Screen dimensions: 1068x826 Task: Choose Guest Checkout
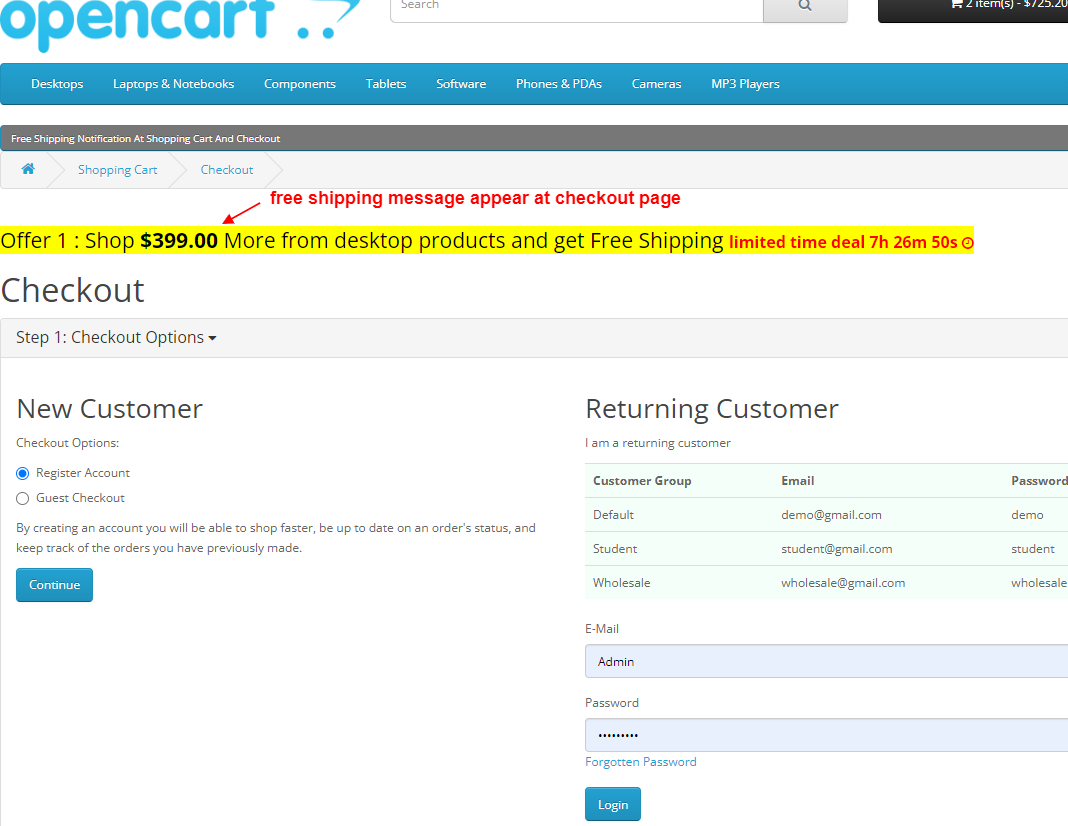[22, 497]
